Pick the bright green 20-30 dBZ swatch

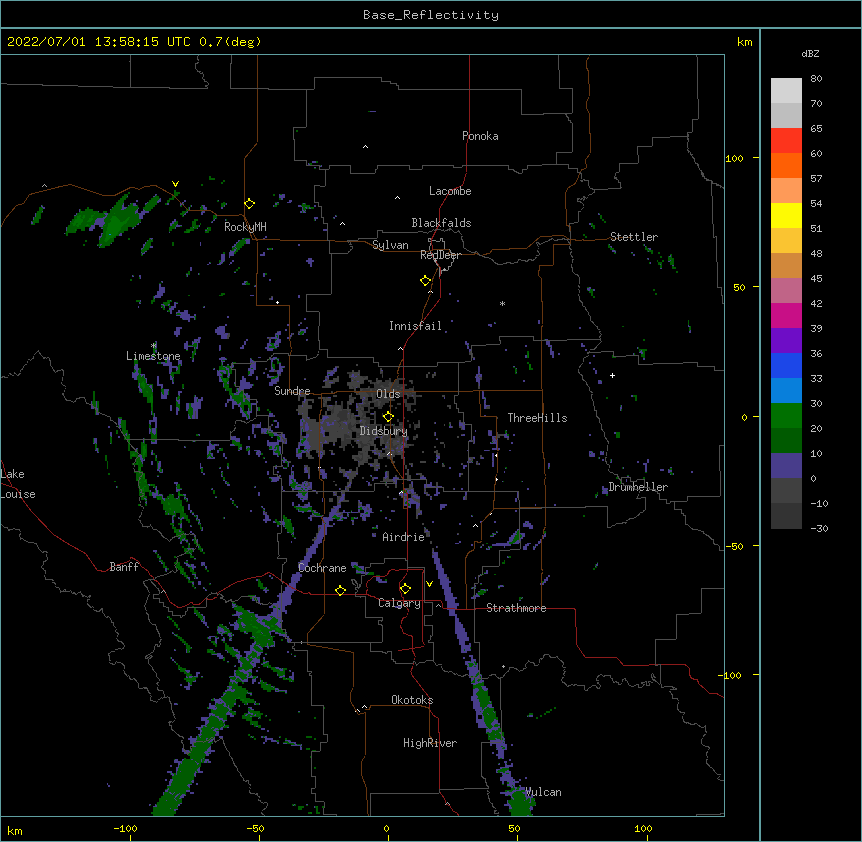[786, 416]
